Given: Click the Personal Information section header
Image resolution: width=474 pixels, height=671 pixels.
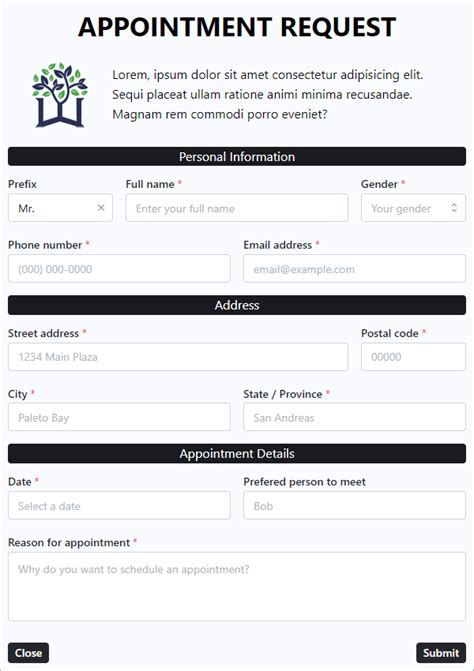Looking at the screenshot, I should (x=237, y=157).
